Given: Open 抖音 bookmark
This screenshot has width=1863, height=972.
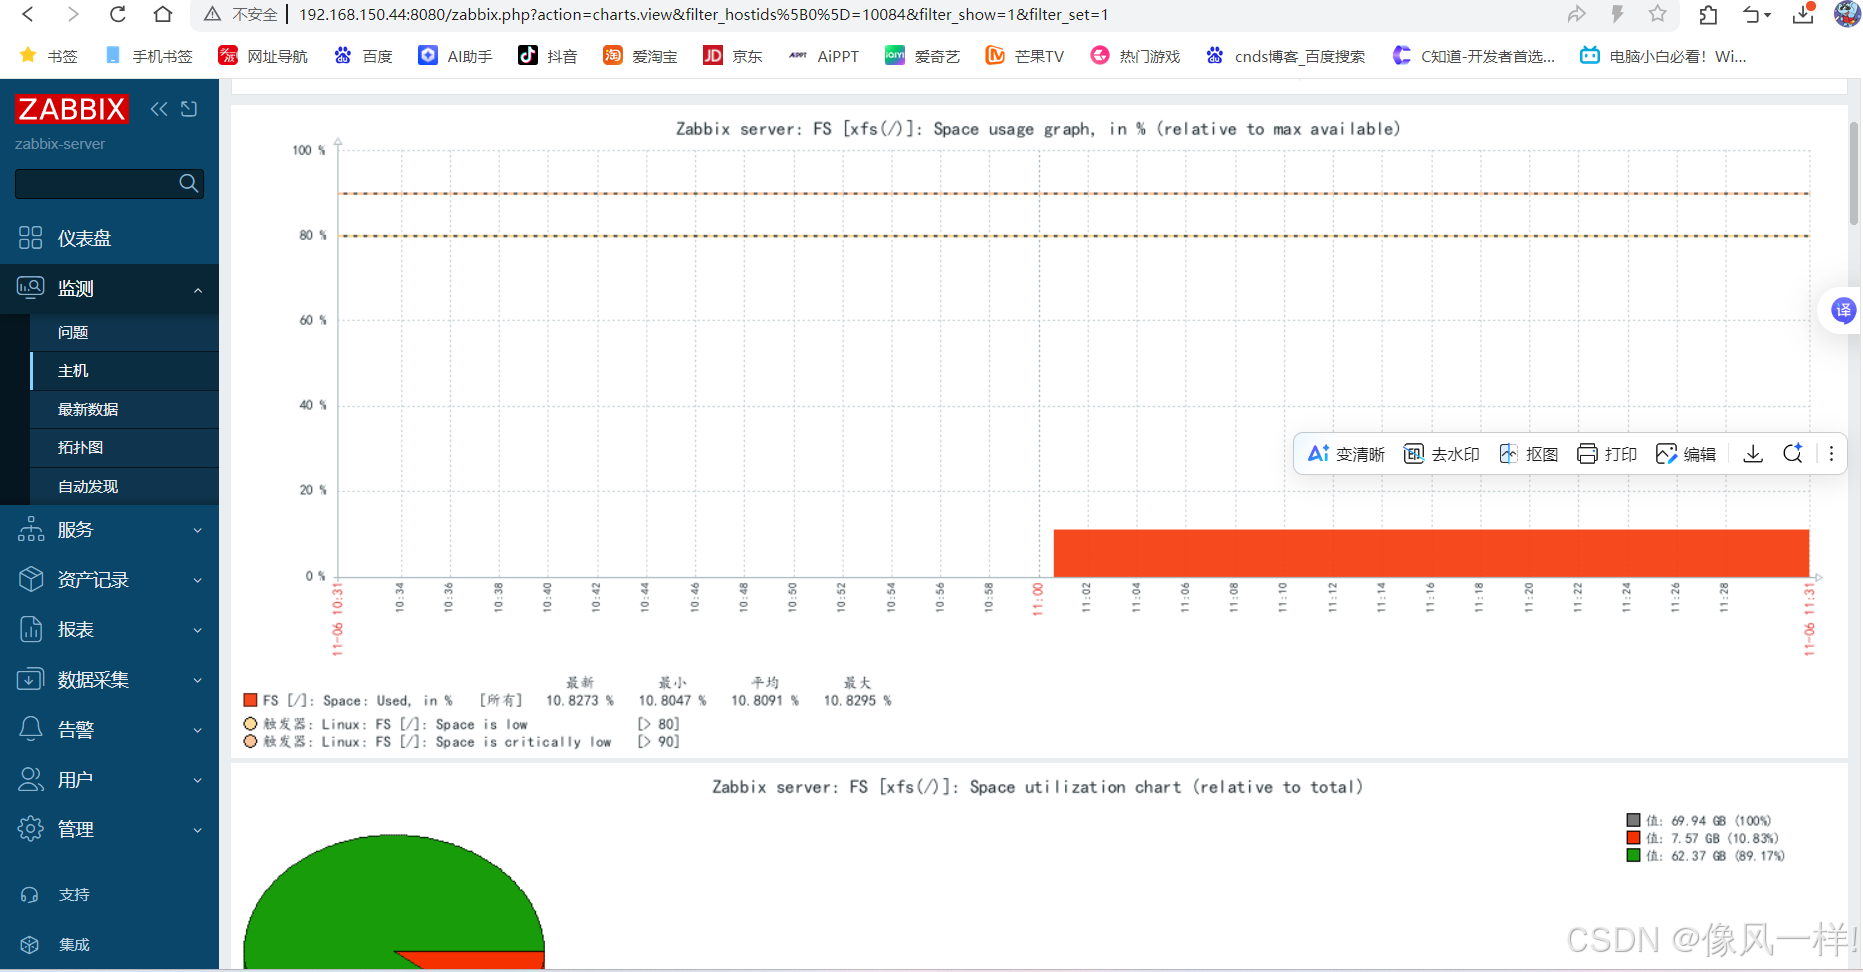Looking at the screenshot, I should coord(548,56).
